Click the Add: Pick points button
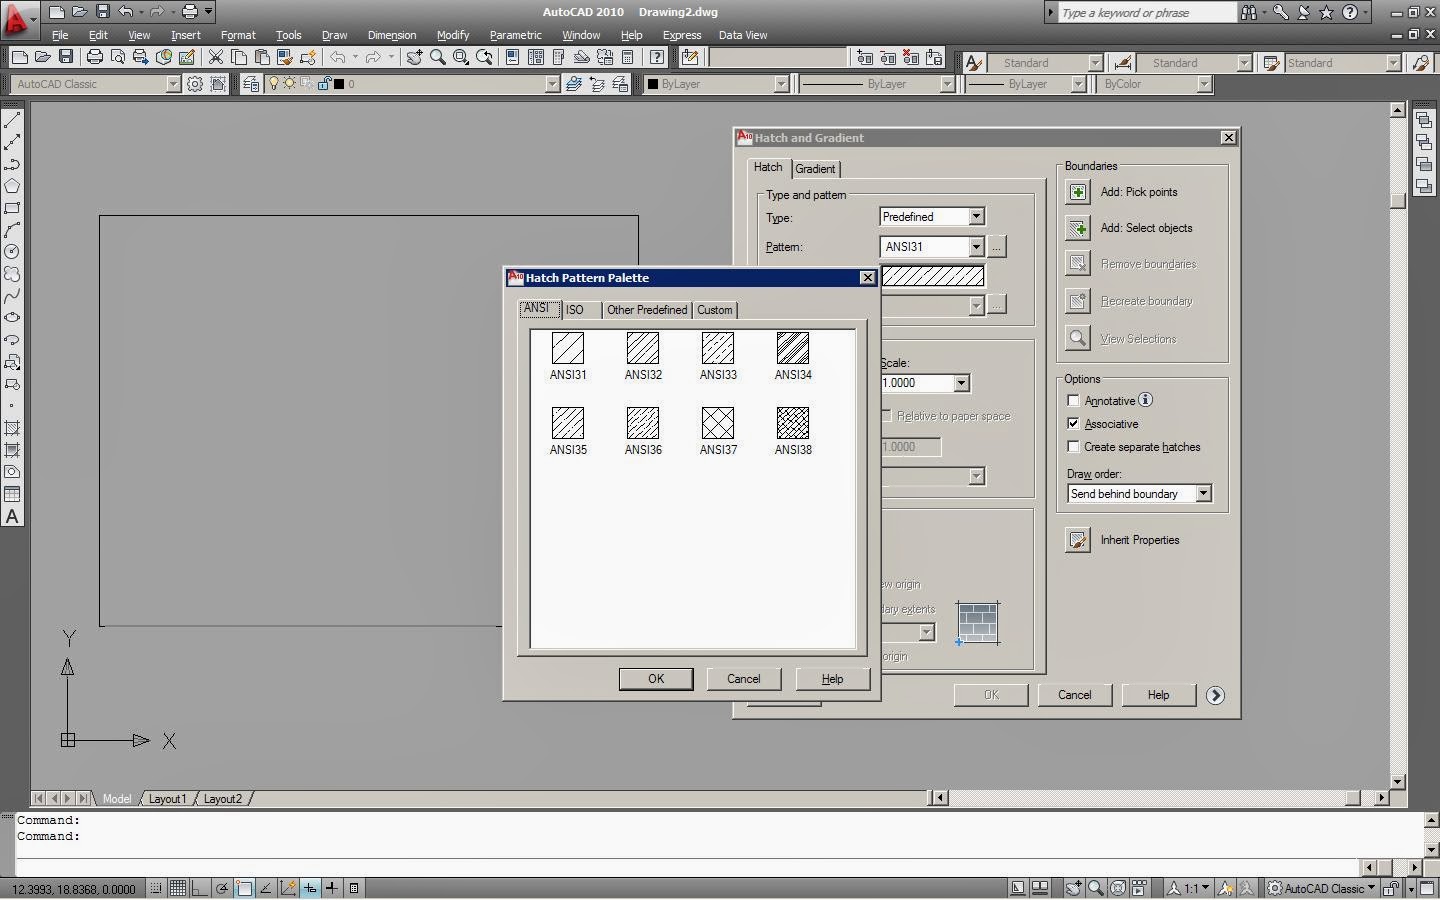 click(x=1078, y=191)
